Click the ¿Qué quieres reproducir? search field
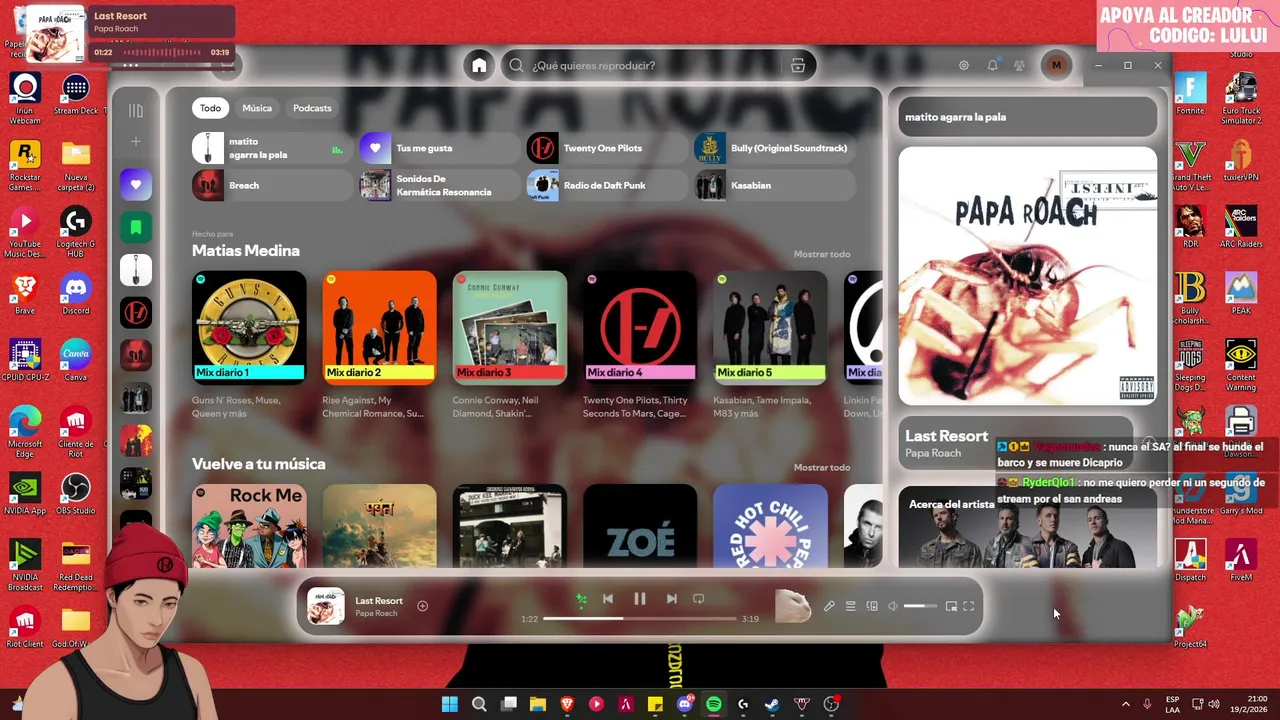Image resolution: width=1280 pixels, height=720 pixels. pos(658,65)
